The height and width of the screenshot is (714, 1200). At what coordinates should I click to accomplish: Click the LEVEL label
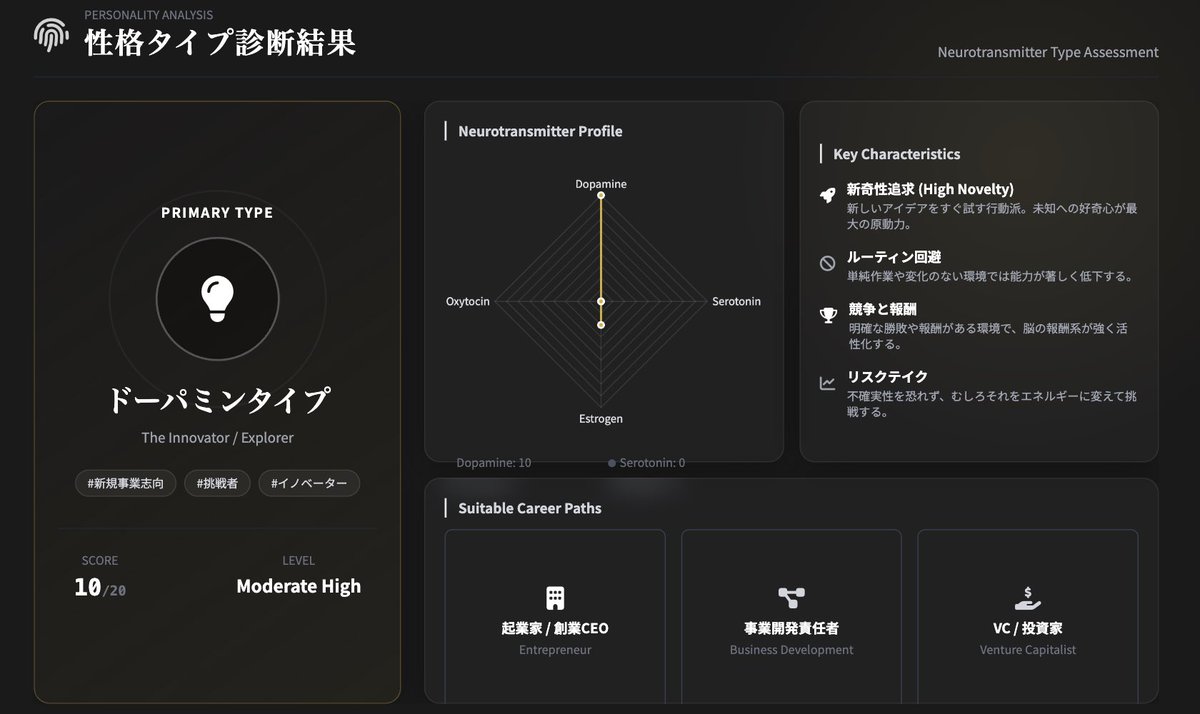(x=298, y=561)
